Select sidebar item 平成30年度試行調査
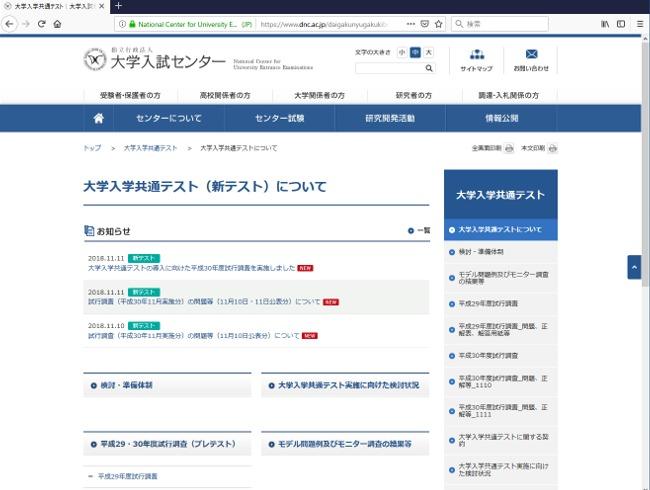Image resolution: width=650 pixels, height=490 pixels. 501,356
